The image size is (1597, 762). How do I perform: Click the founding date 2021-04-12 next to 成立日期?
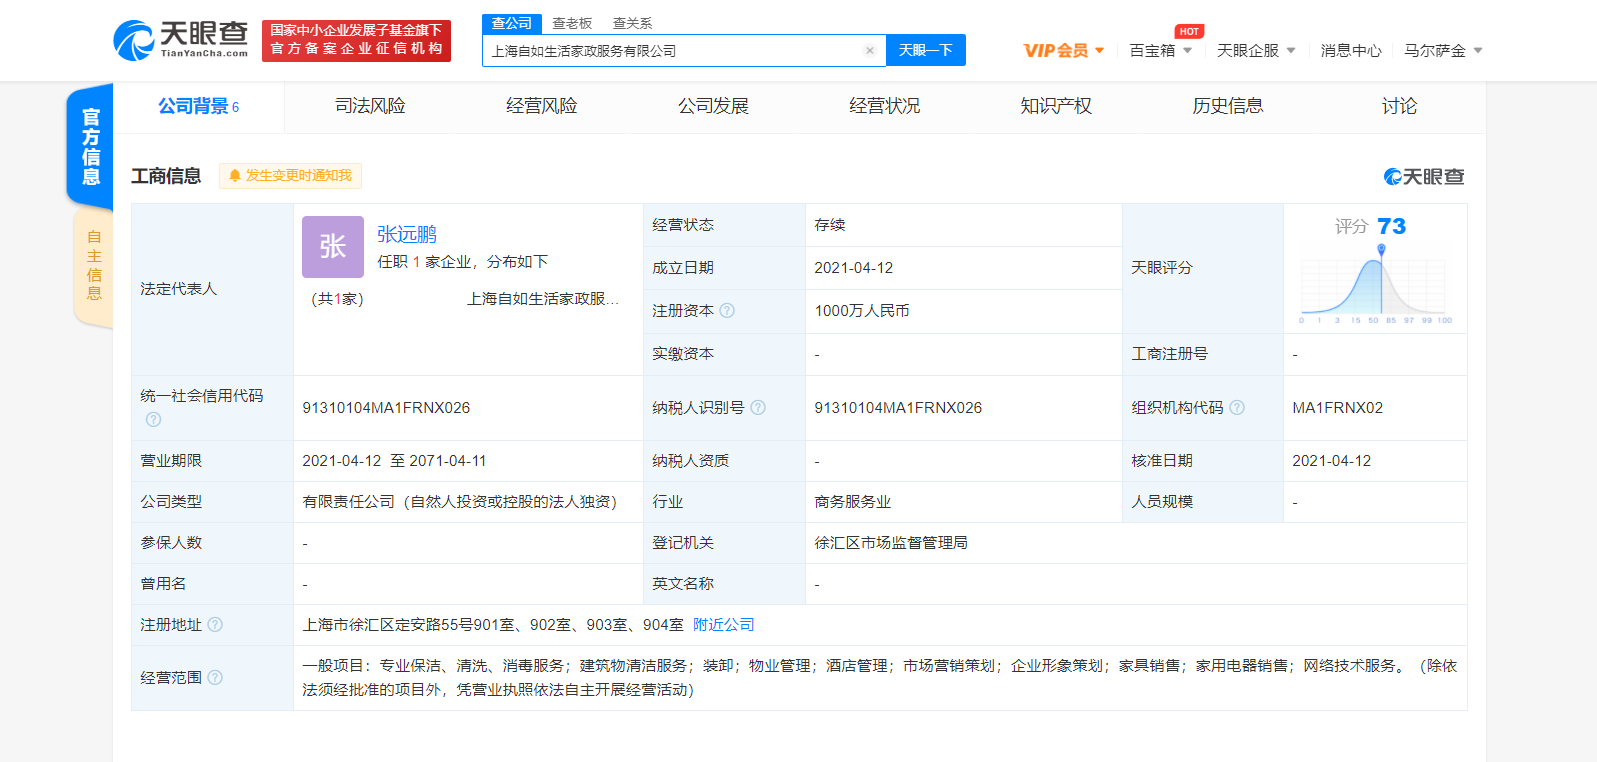point(854,268)
